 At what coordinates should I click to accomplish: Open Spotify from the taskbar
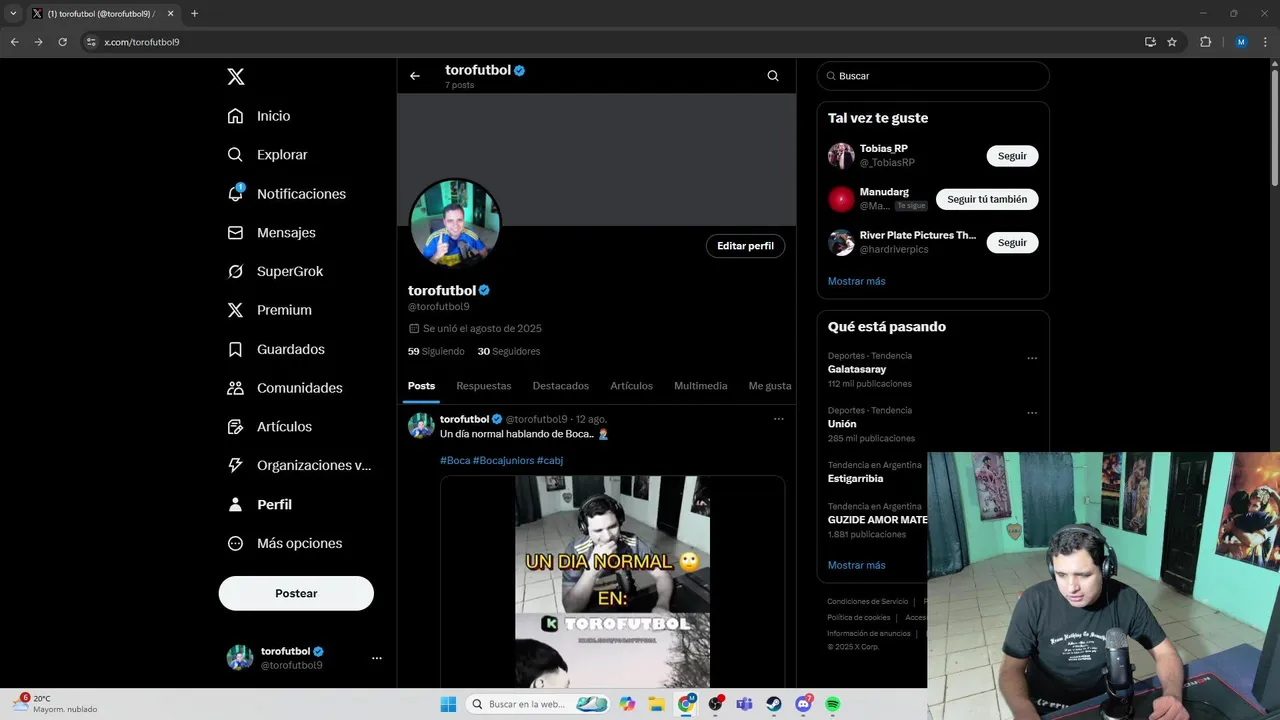833,704
